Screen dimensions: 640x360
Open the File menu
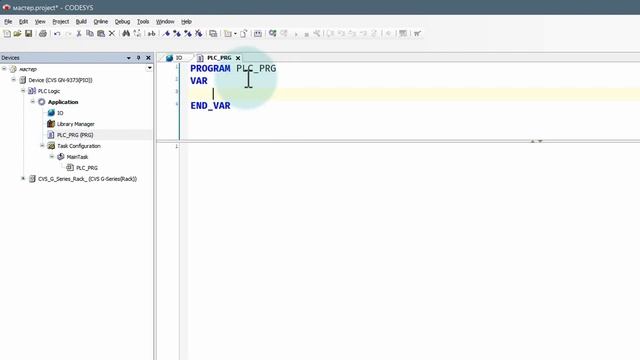coord(8,22)
